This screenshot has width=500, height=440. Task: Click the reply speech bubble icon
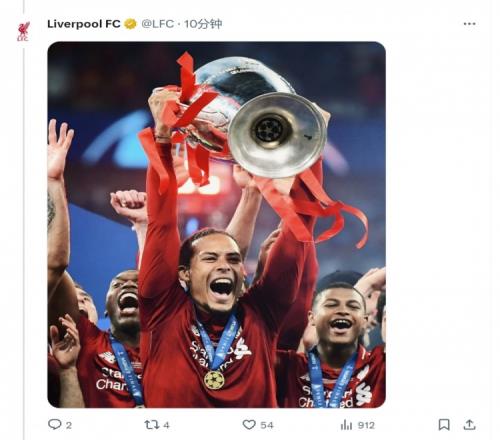[55, 424]
